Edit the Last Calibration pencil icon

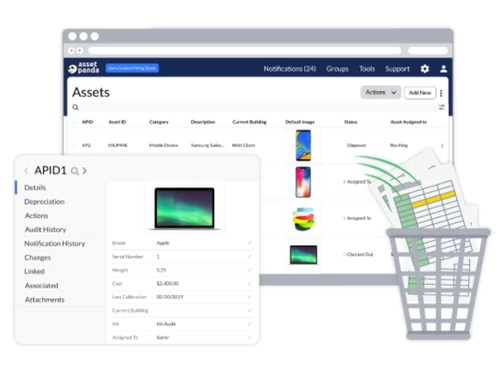(249, 297)
